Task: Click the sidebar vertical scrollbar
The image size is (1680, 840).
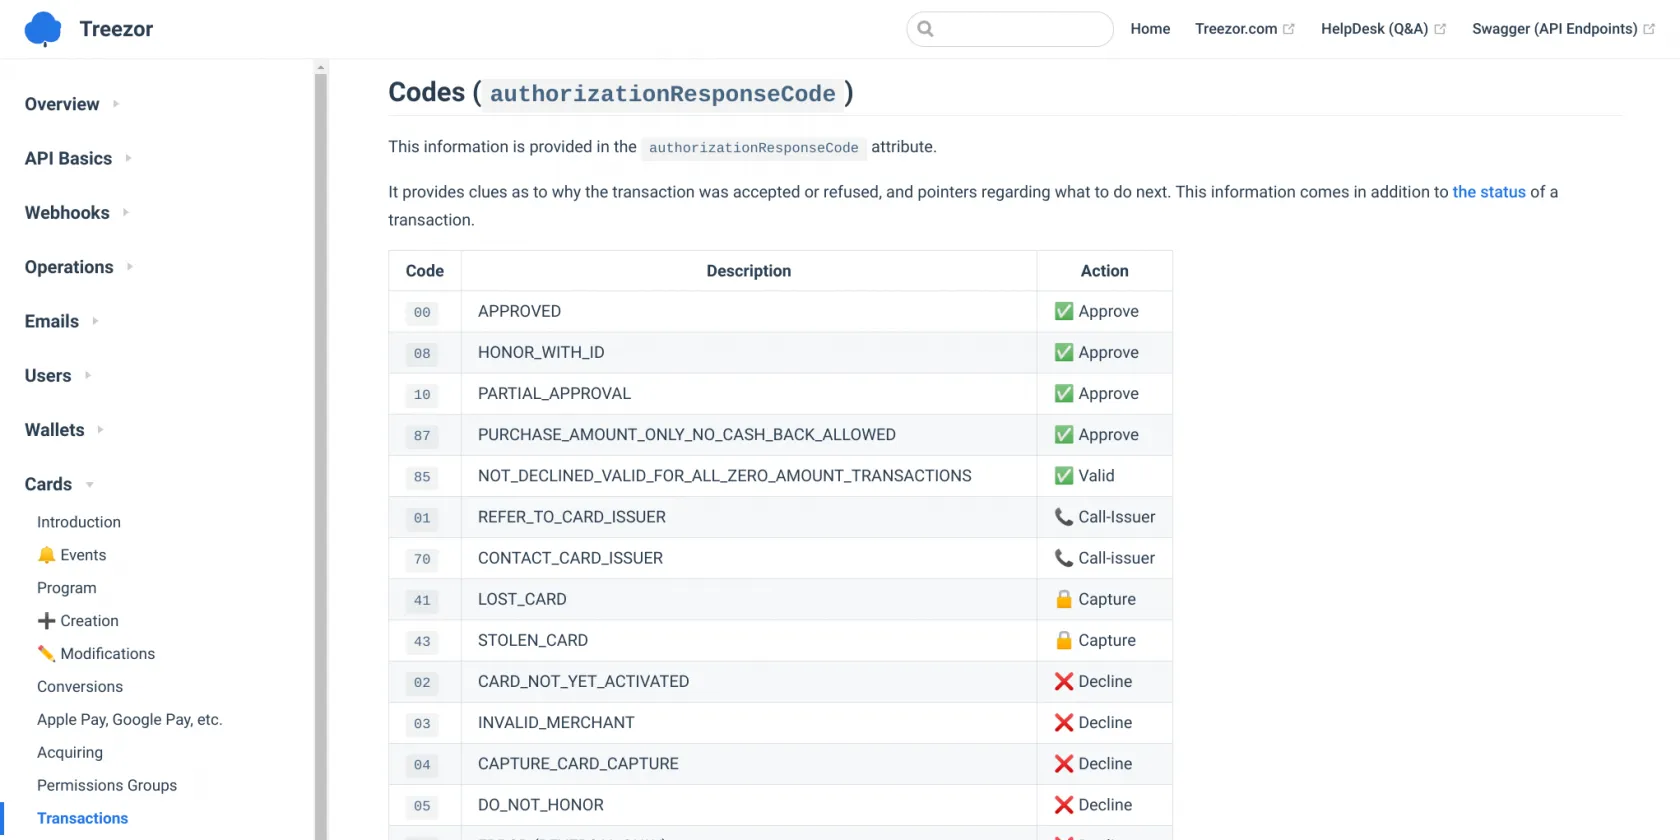Action: 321,450
